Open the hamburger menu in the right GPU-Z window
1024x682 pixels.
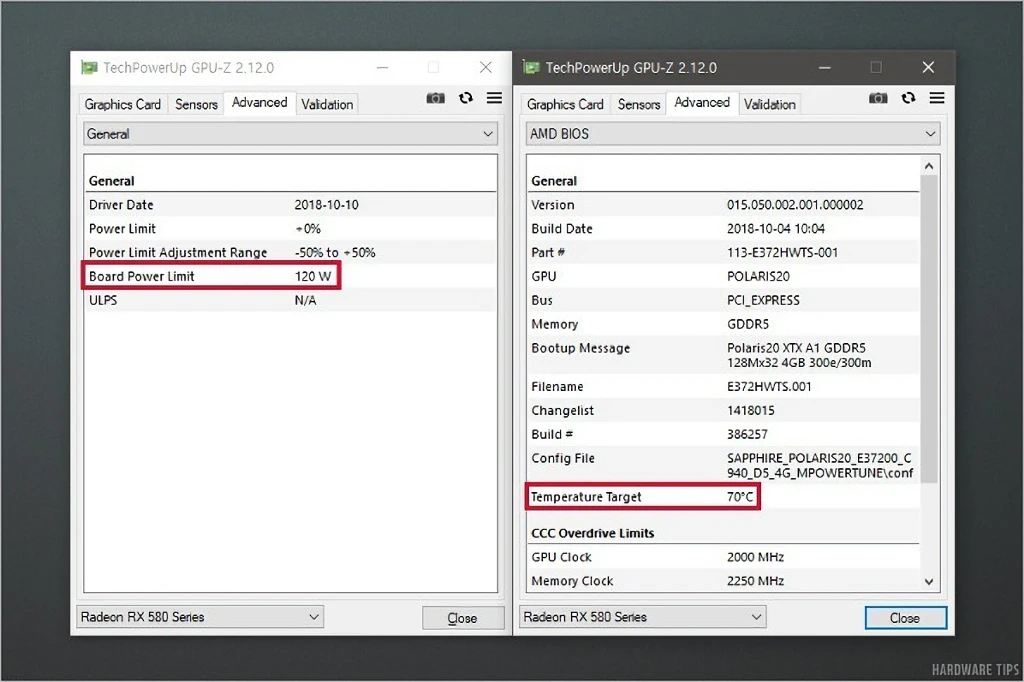click(x=937, y=98)
